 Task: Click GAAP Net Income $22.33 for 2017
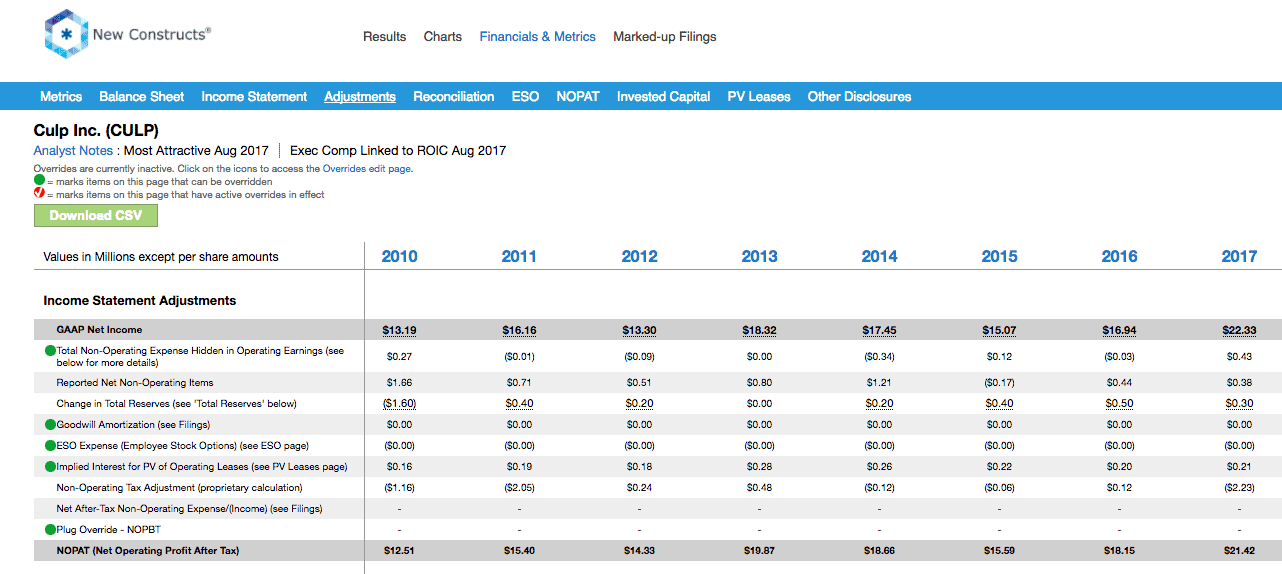(x=1239, y=330)
